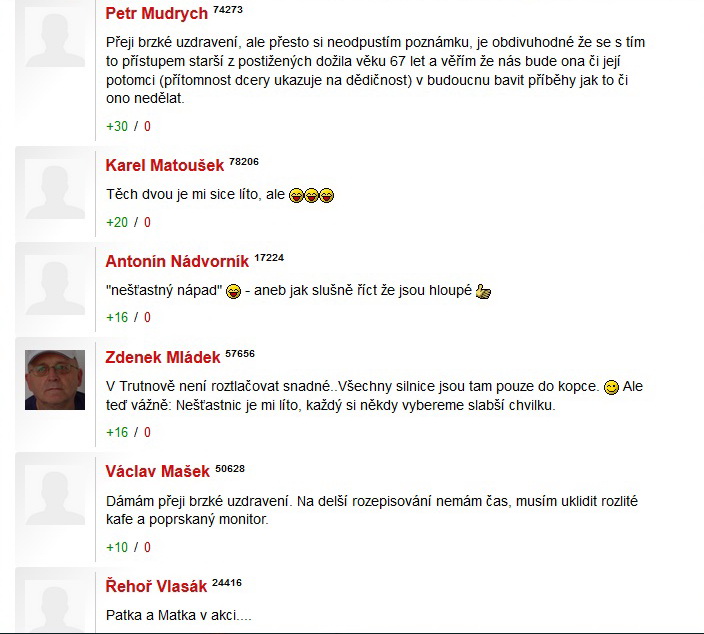This screenshot has width=704, height=634.
Task: Click Karel Matoušek's blank avatar placeholder
Action: tap(55, 189)
